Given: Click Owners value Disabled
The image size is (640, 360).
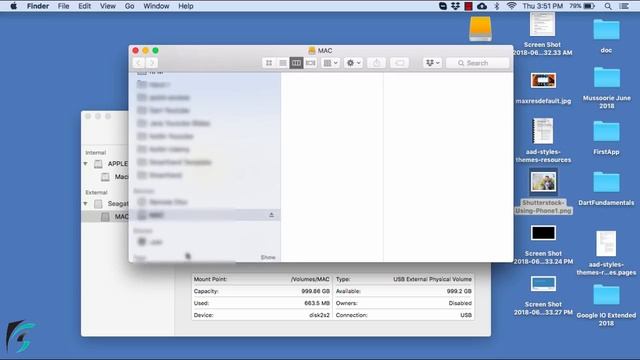Looking at the screenshot, I should coord(460,303).
